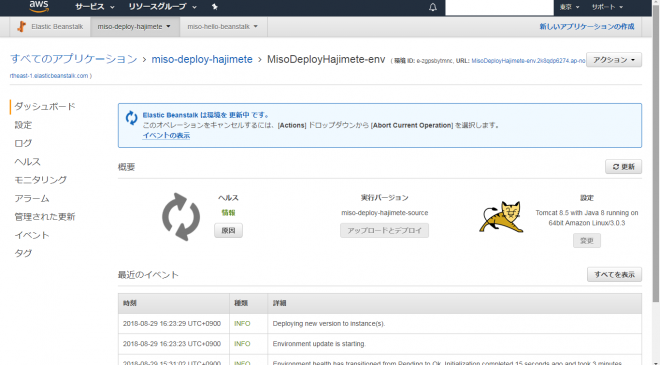The height and width of the screenshot is (365, 660).
Task: Click the アップロードとデプロイ button
Action: point(384,231)
